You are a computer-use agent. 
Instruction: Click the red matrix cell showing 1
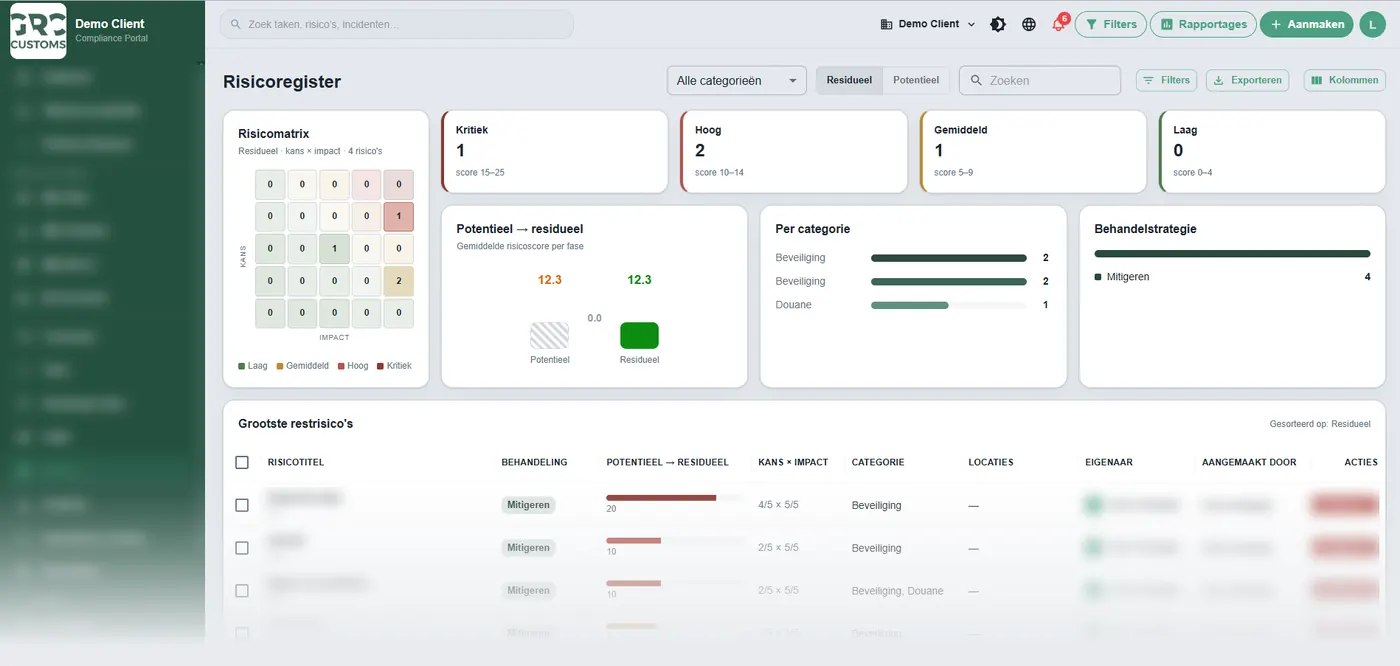(398, 217)
